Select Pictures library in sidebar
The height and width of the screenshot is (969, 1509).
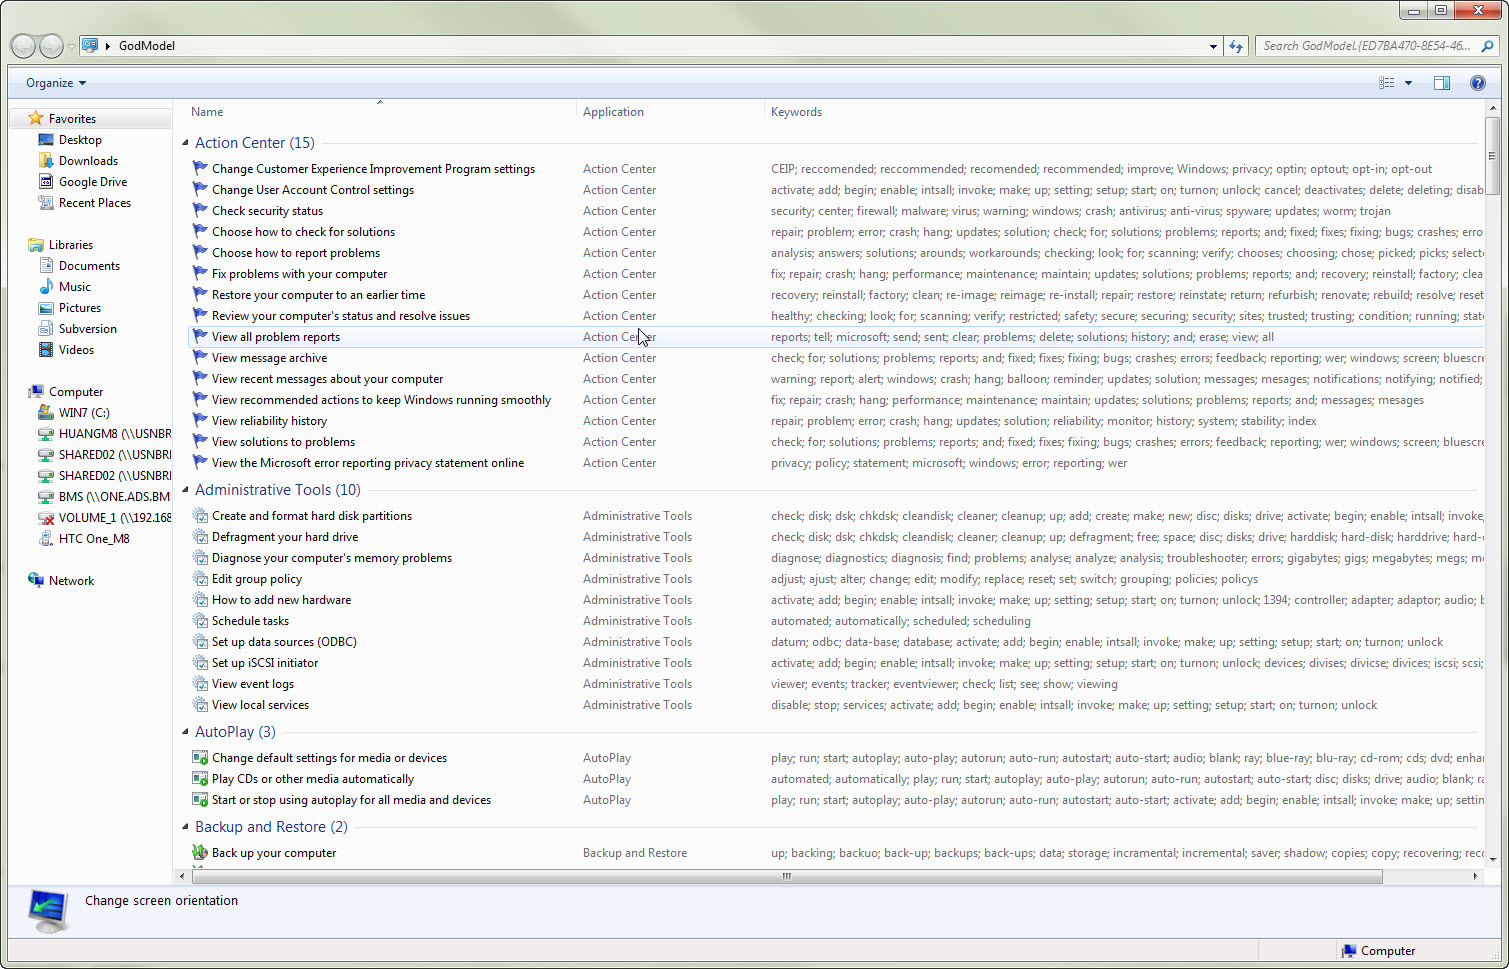tap(80, 308)
